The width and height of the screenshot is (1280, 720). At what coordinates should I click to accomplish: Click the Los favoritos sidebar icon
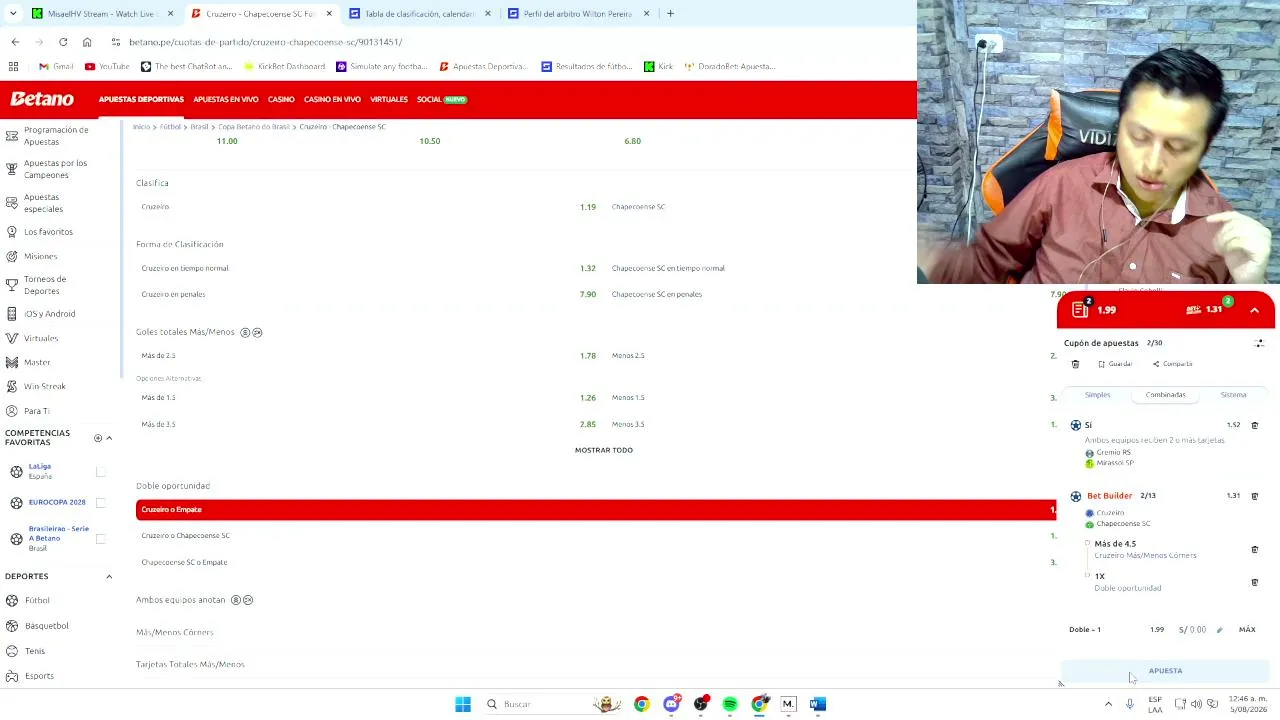click(x=12, y=232)
